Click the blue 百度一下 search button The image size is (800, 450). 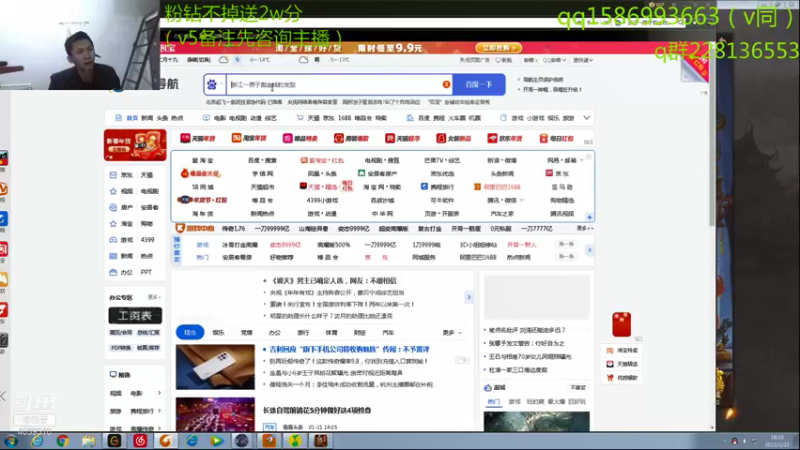coord(479,85)
